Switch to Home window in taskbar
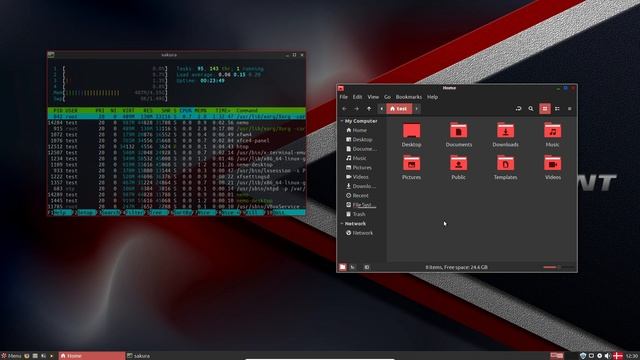The width and height of the screenshot is (640, 360). pos(92,356)
